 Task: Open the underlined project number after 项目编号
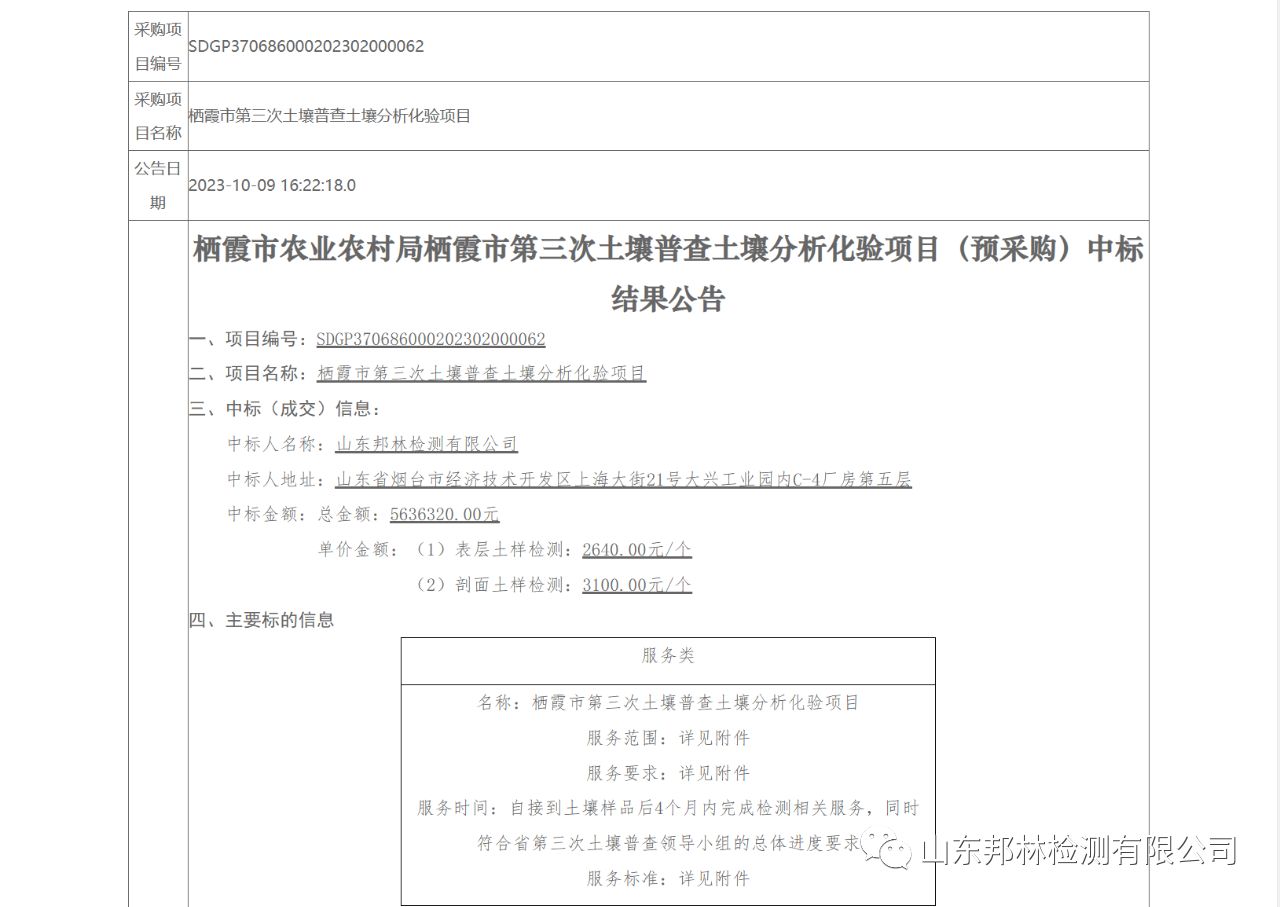click(430, 339)
